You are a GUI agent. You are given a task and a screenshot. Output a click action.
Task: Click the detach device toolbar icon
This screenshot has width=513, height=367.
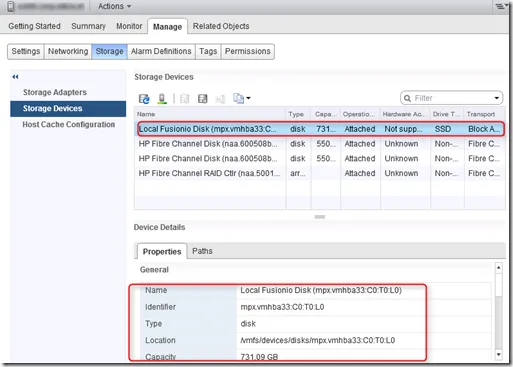pos(202,99)
